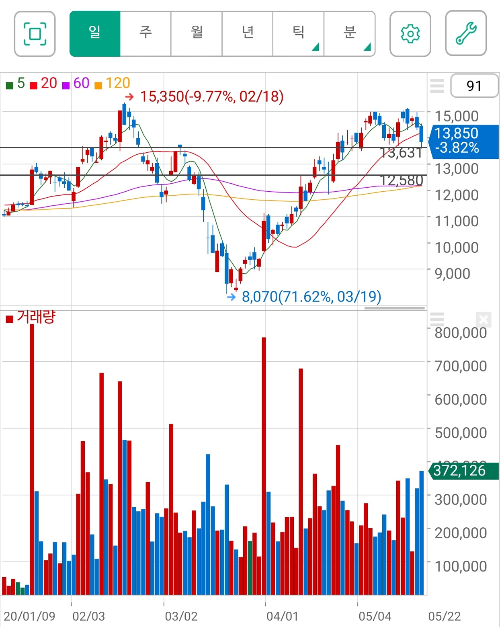The width and height of the screenshot is (500, 627).
Task: Tap the 02/03 date axis label
Action: click(x=88, y=616)
